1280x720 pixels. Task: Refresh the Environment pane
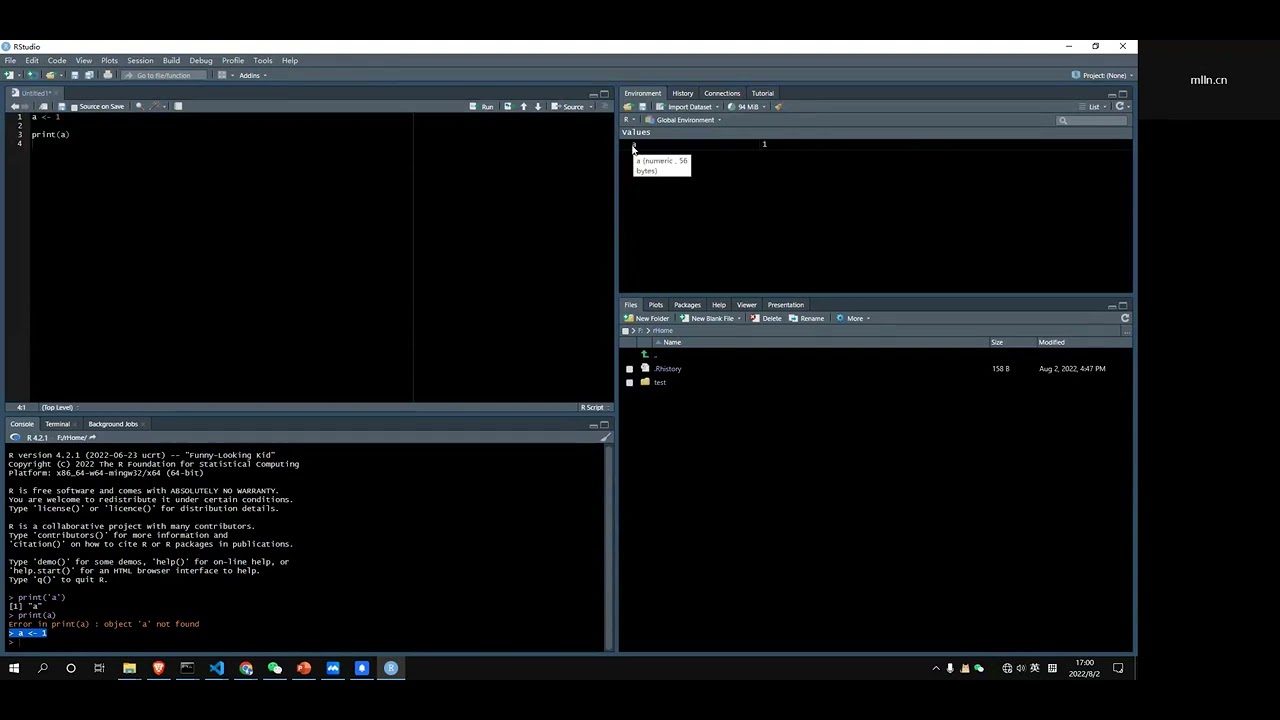click(1120, 106)
